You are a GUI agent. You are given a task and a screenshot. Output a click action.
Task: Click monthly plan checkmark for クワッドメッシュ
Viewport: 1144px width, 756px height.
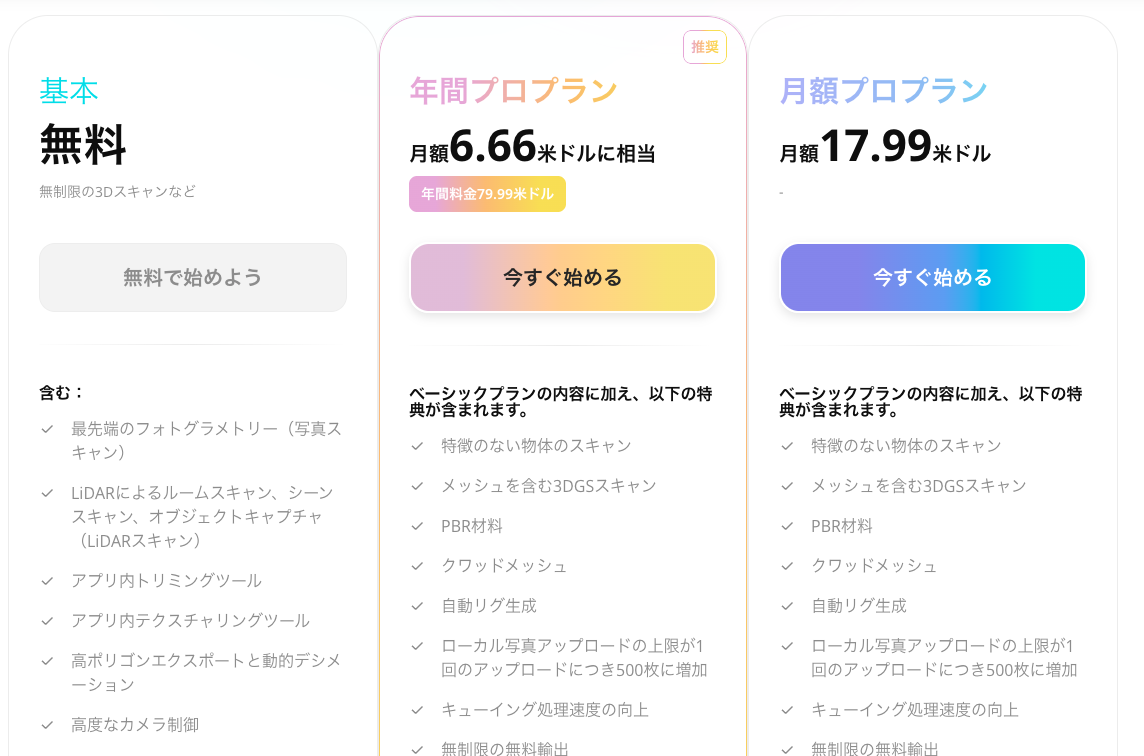pyautogui.click(x=787, y=566)
